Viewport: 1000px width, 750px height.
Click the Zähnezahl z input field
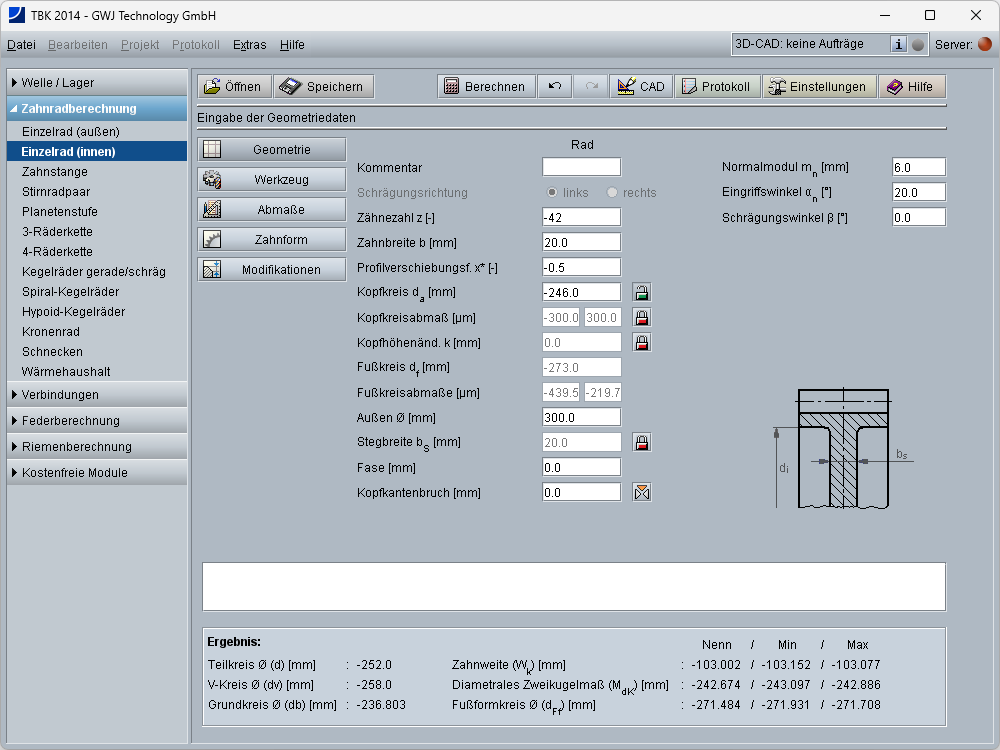click(x=581, y=217)
